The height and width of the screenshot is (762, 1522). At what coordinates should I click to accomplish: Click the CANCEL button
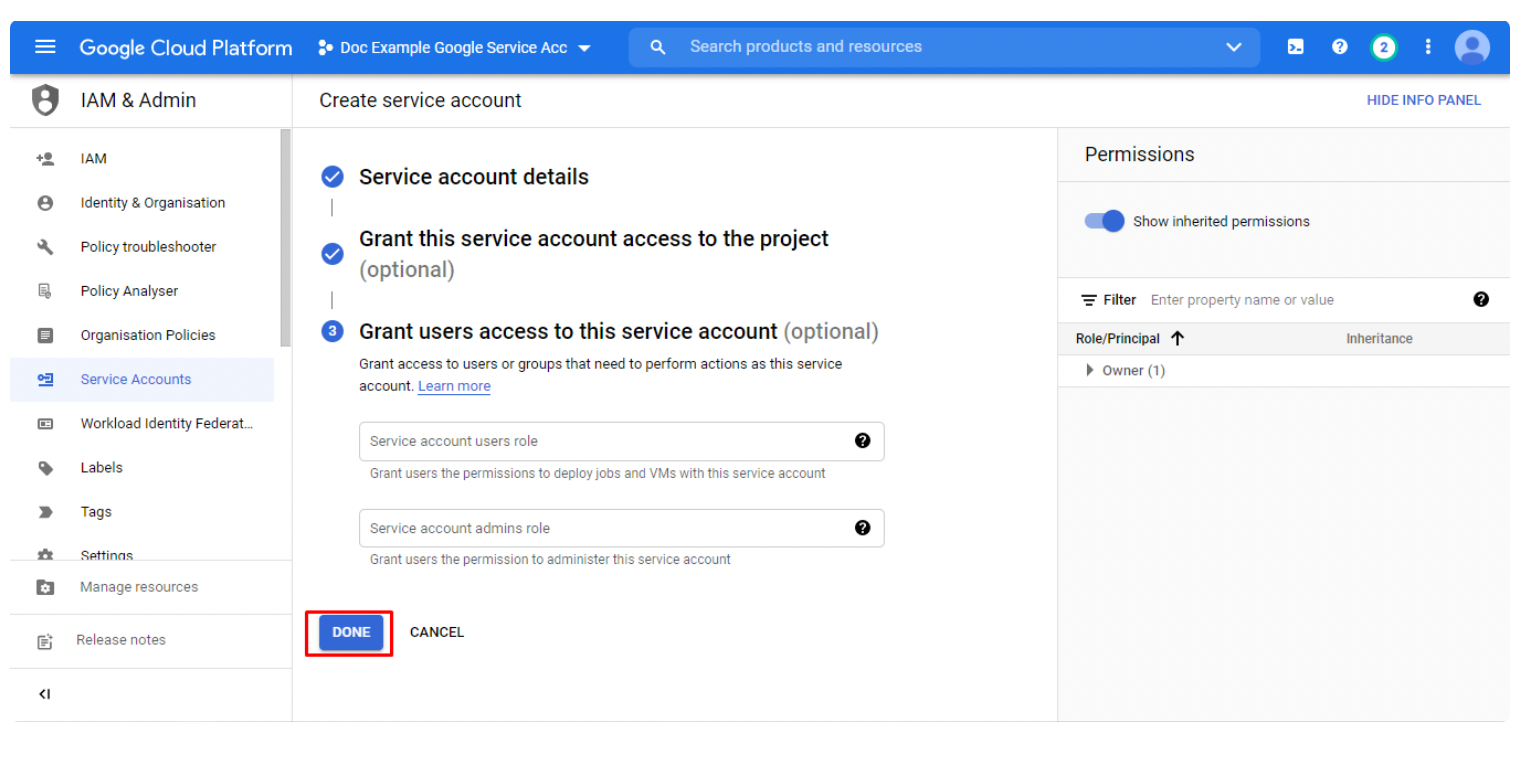(437, 632)
